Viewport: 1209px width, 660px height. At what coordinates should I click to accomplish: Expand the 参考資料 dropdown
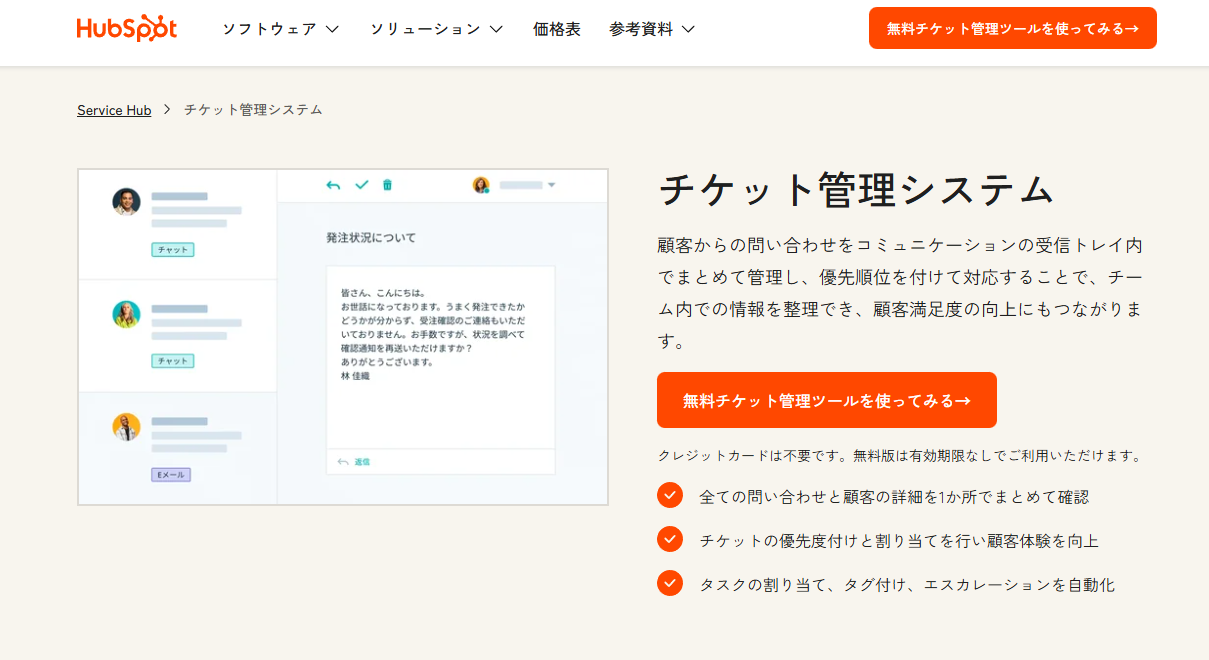pyautogui.click(x=651, y=30)
